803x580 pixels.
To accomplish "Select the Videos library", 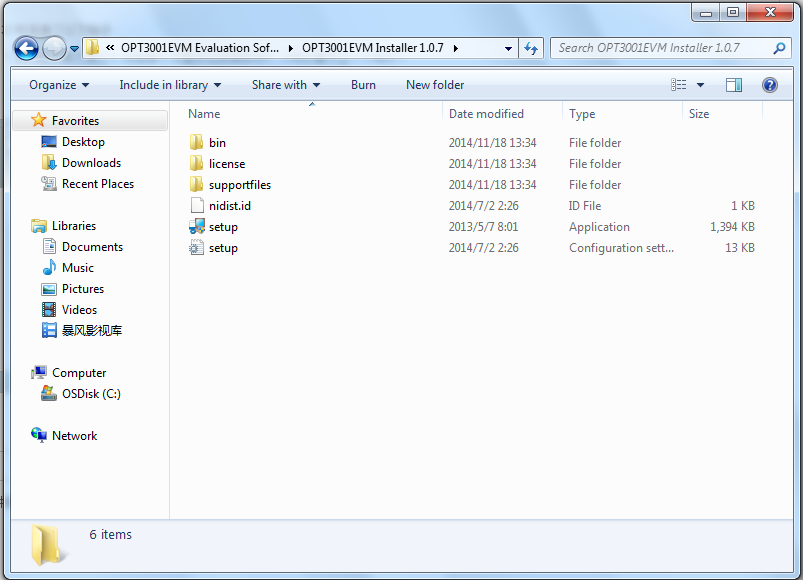I will tap(79, 310).
